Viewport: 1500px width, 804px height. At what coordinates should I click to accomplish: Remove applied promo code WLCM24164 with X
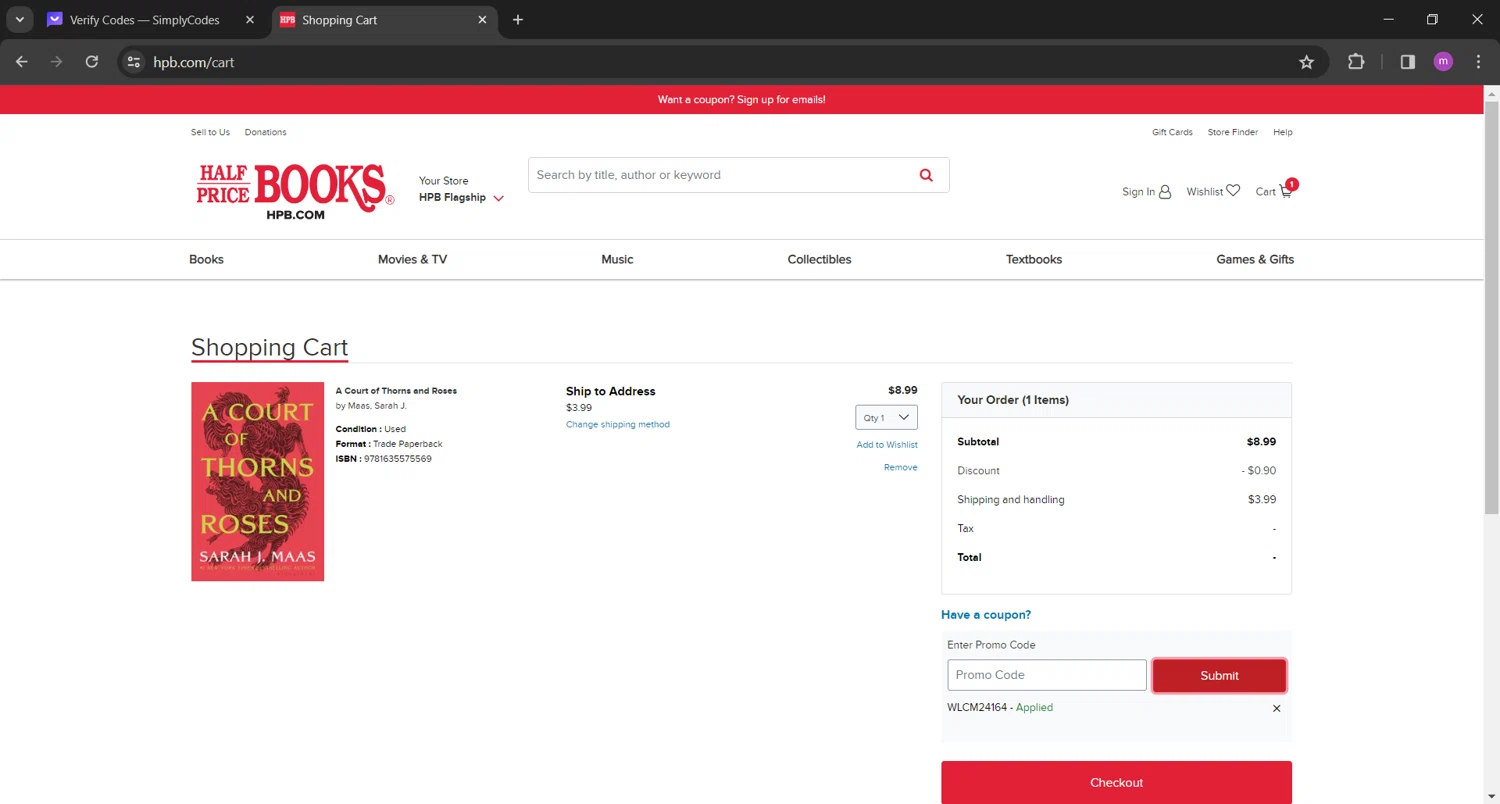click(1276, 708)
